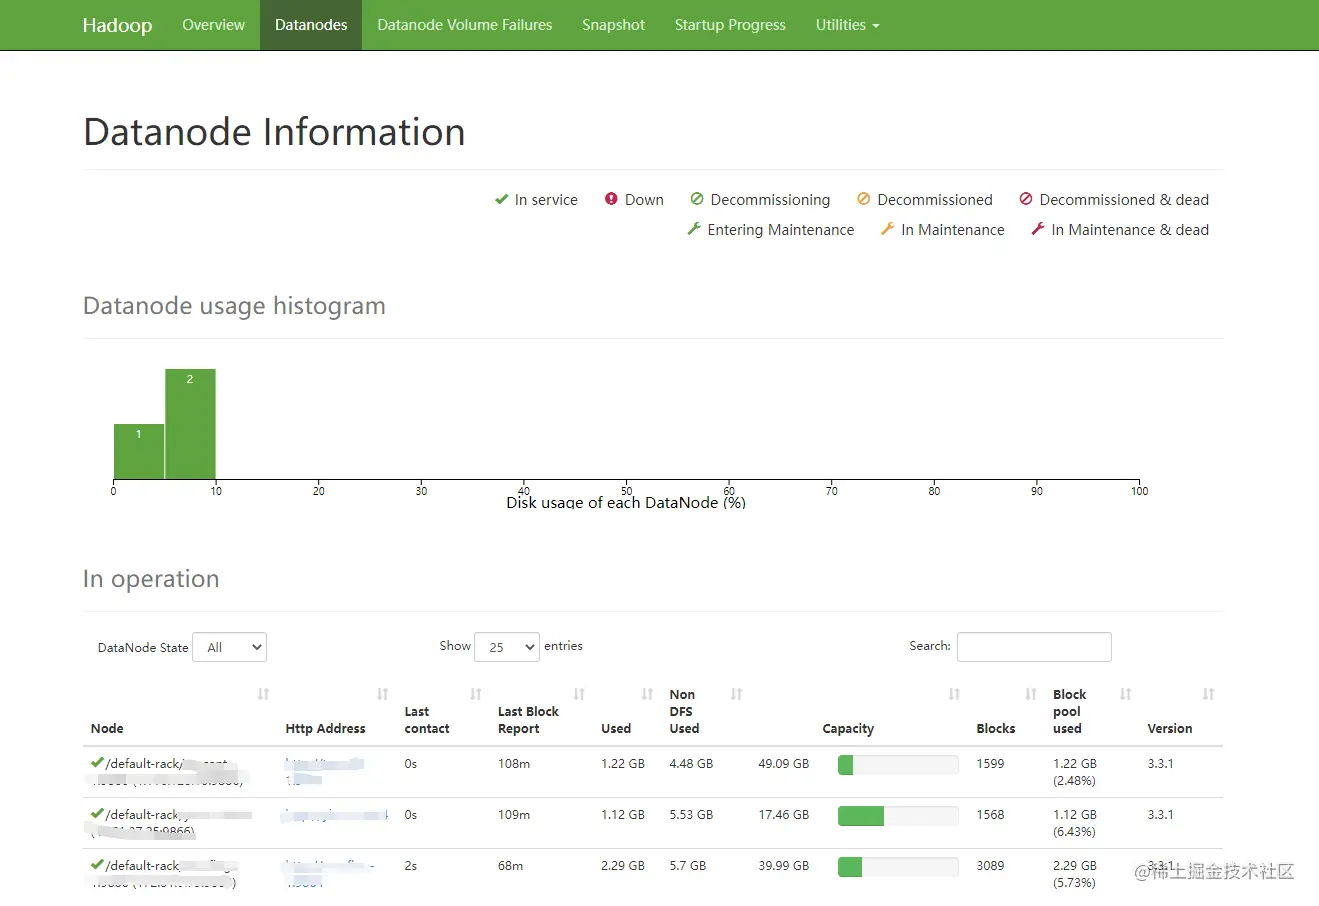Image resolution: width=1319 pixels, height=906 pixels.
Task: Click the Http Address column header
Action: [x=325, y=729]
